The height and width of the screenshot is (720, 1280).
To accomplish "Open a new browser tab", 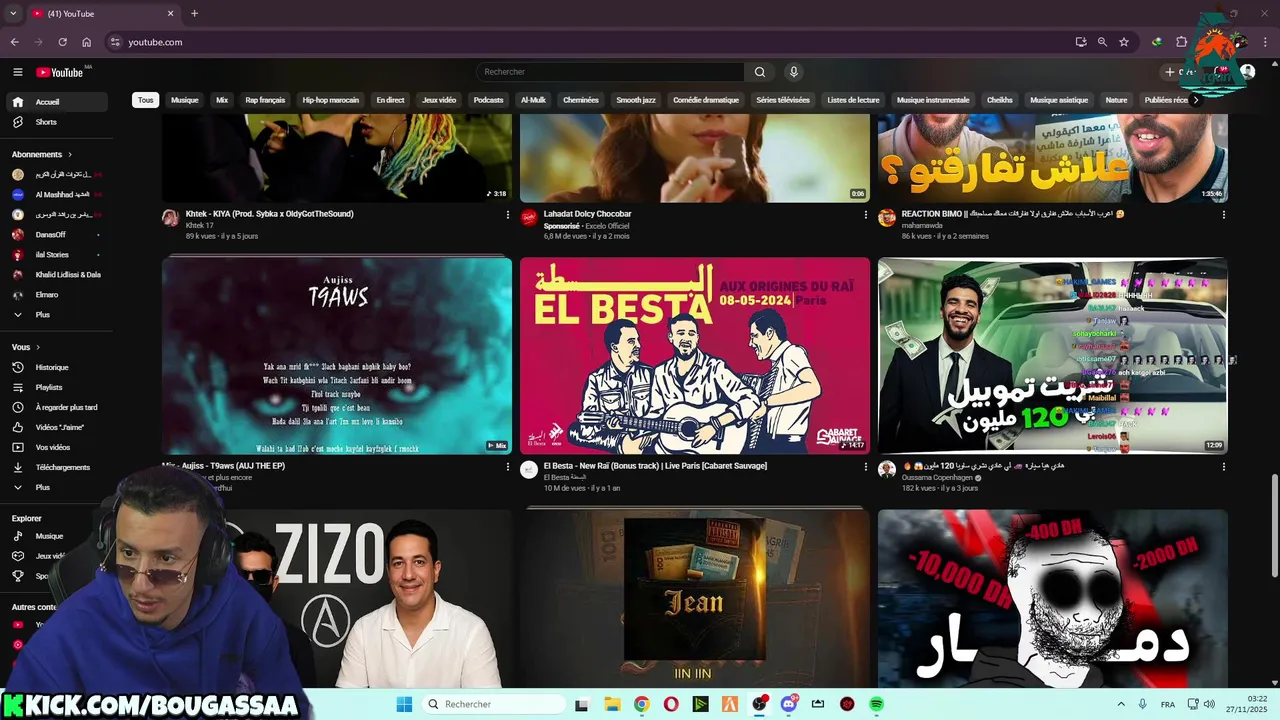I will pyautogui.click(x=194, y=14).
